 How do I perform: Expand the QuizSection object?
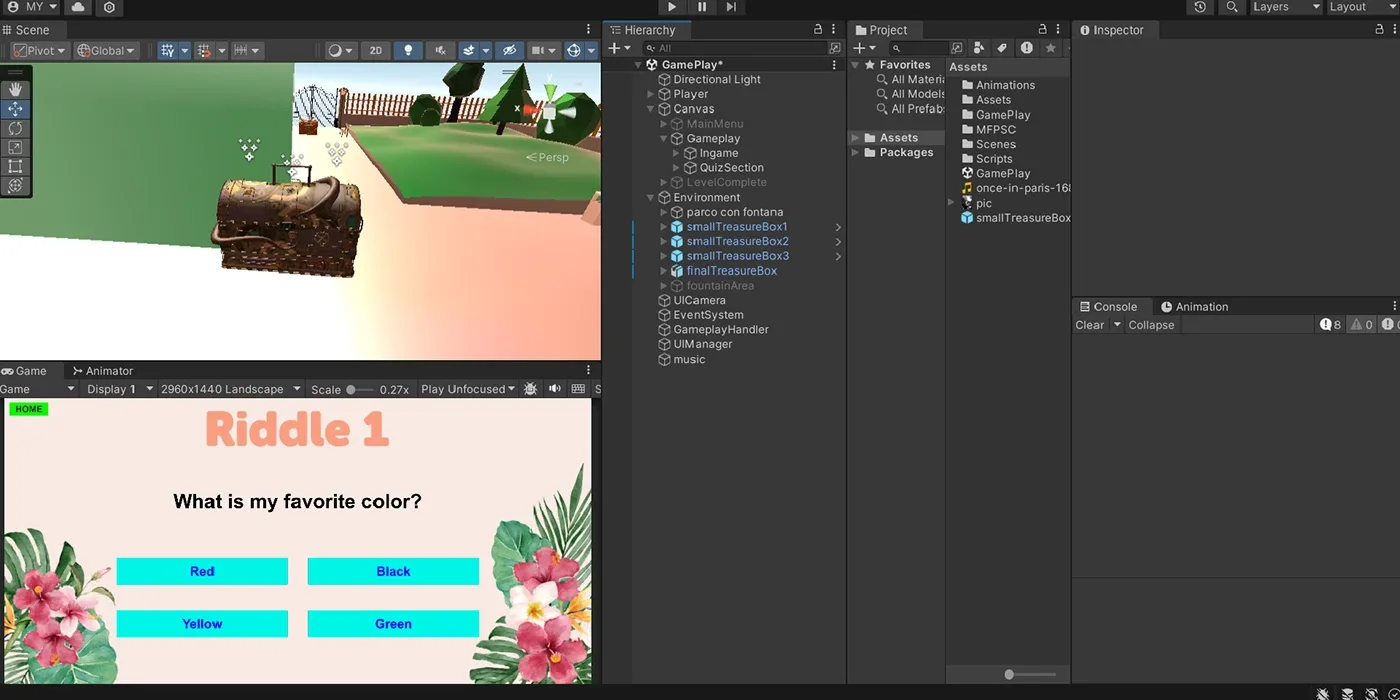(x=677, y=168)
